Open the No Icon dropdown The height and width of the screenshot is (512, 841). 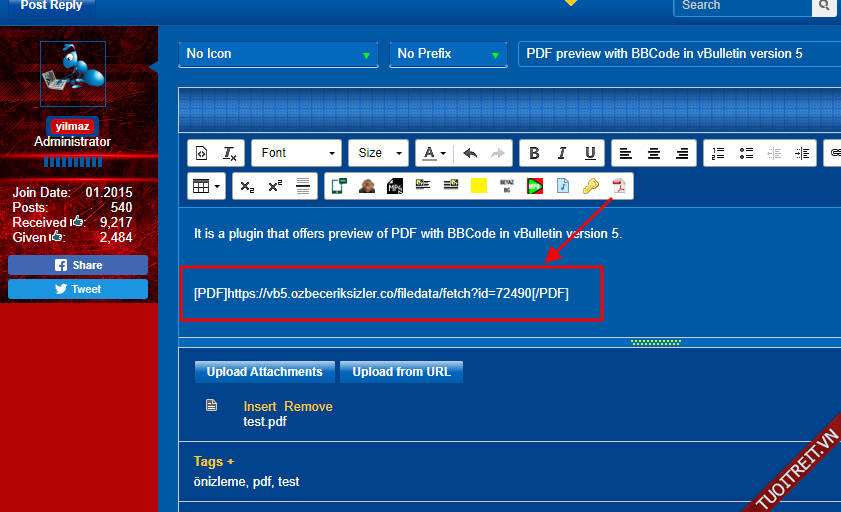(279, 54)
